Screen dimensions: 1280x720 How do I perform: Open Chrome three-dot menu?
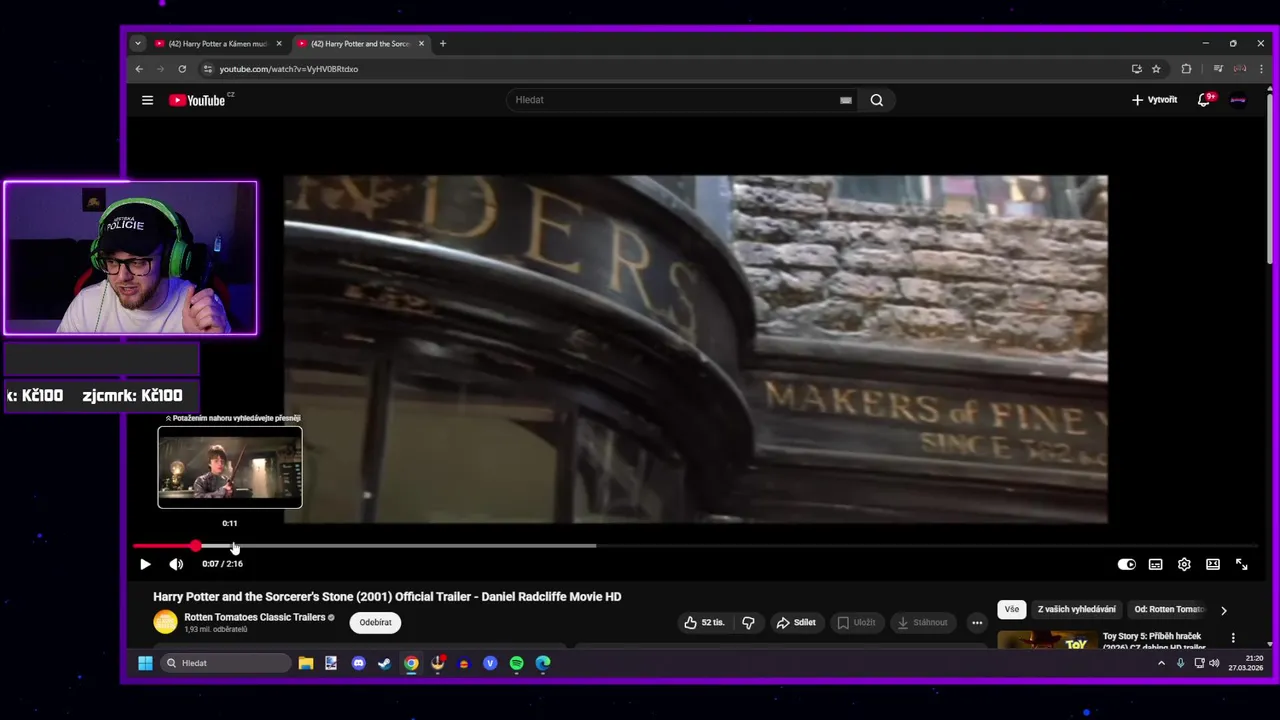1261,69
